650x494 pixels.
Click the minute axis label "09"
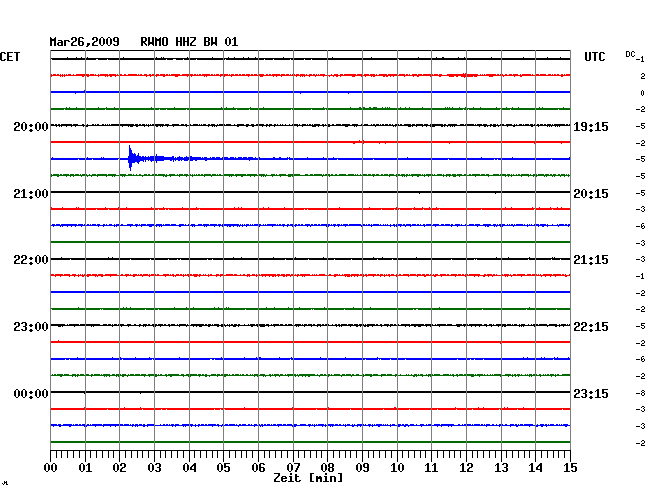362,468
